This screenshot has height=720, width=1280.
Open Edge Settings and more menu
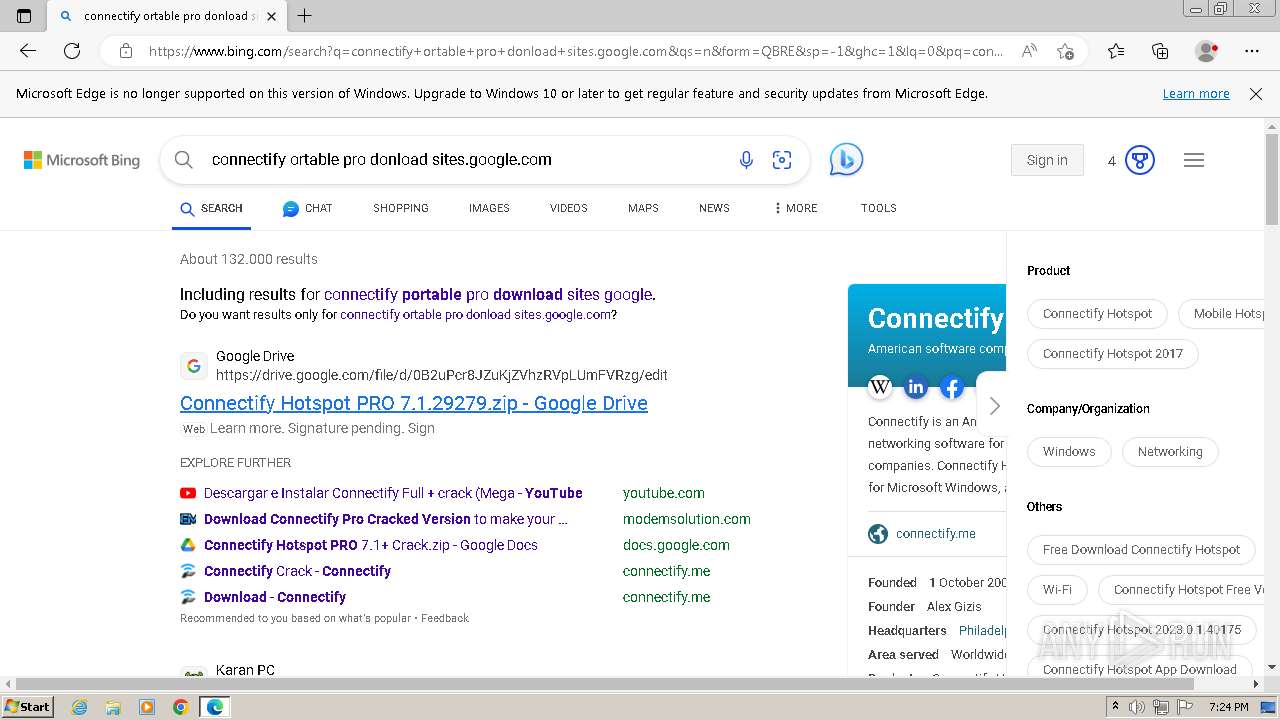(1252, 51)
